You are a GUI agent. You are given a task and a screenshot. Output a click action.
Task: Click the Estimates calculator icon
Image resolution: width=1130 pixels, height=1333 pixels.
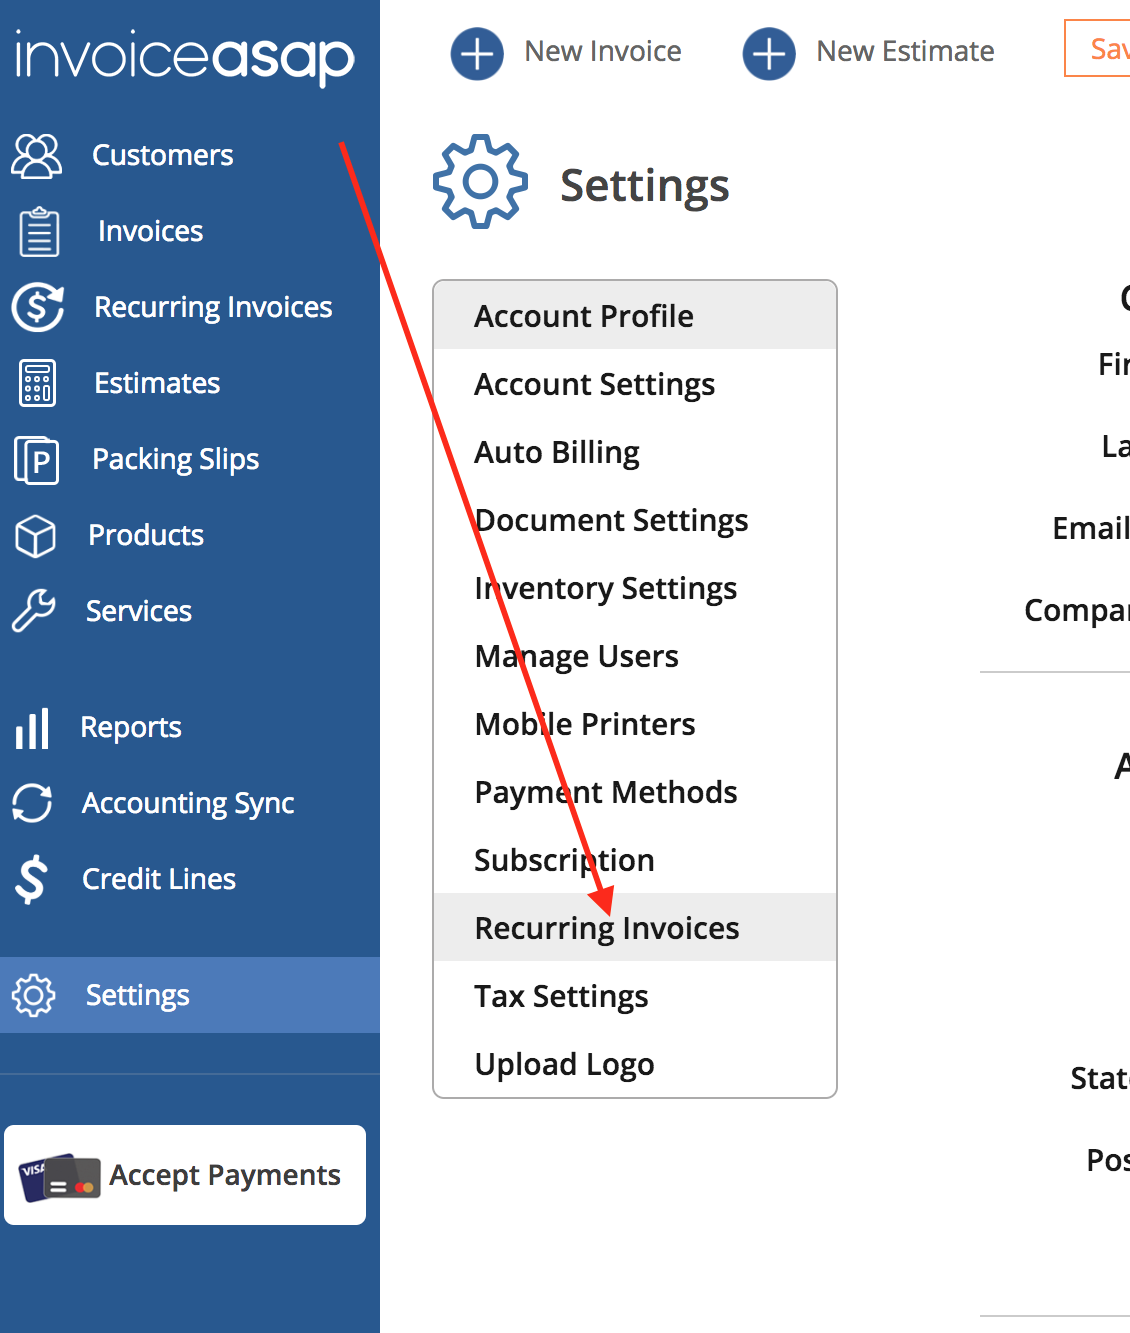[37, 383]
